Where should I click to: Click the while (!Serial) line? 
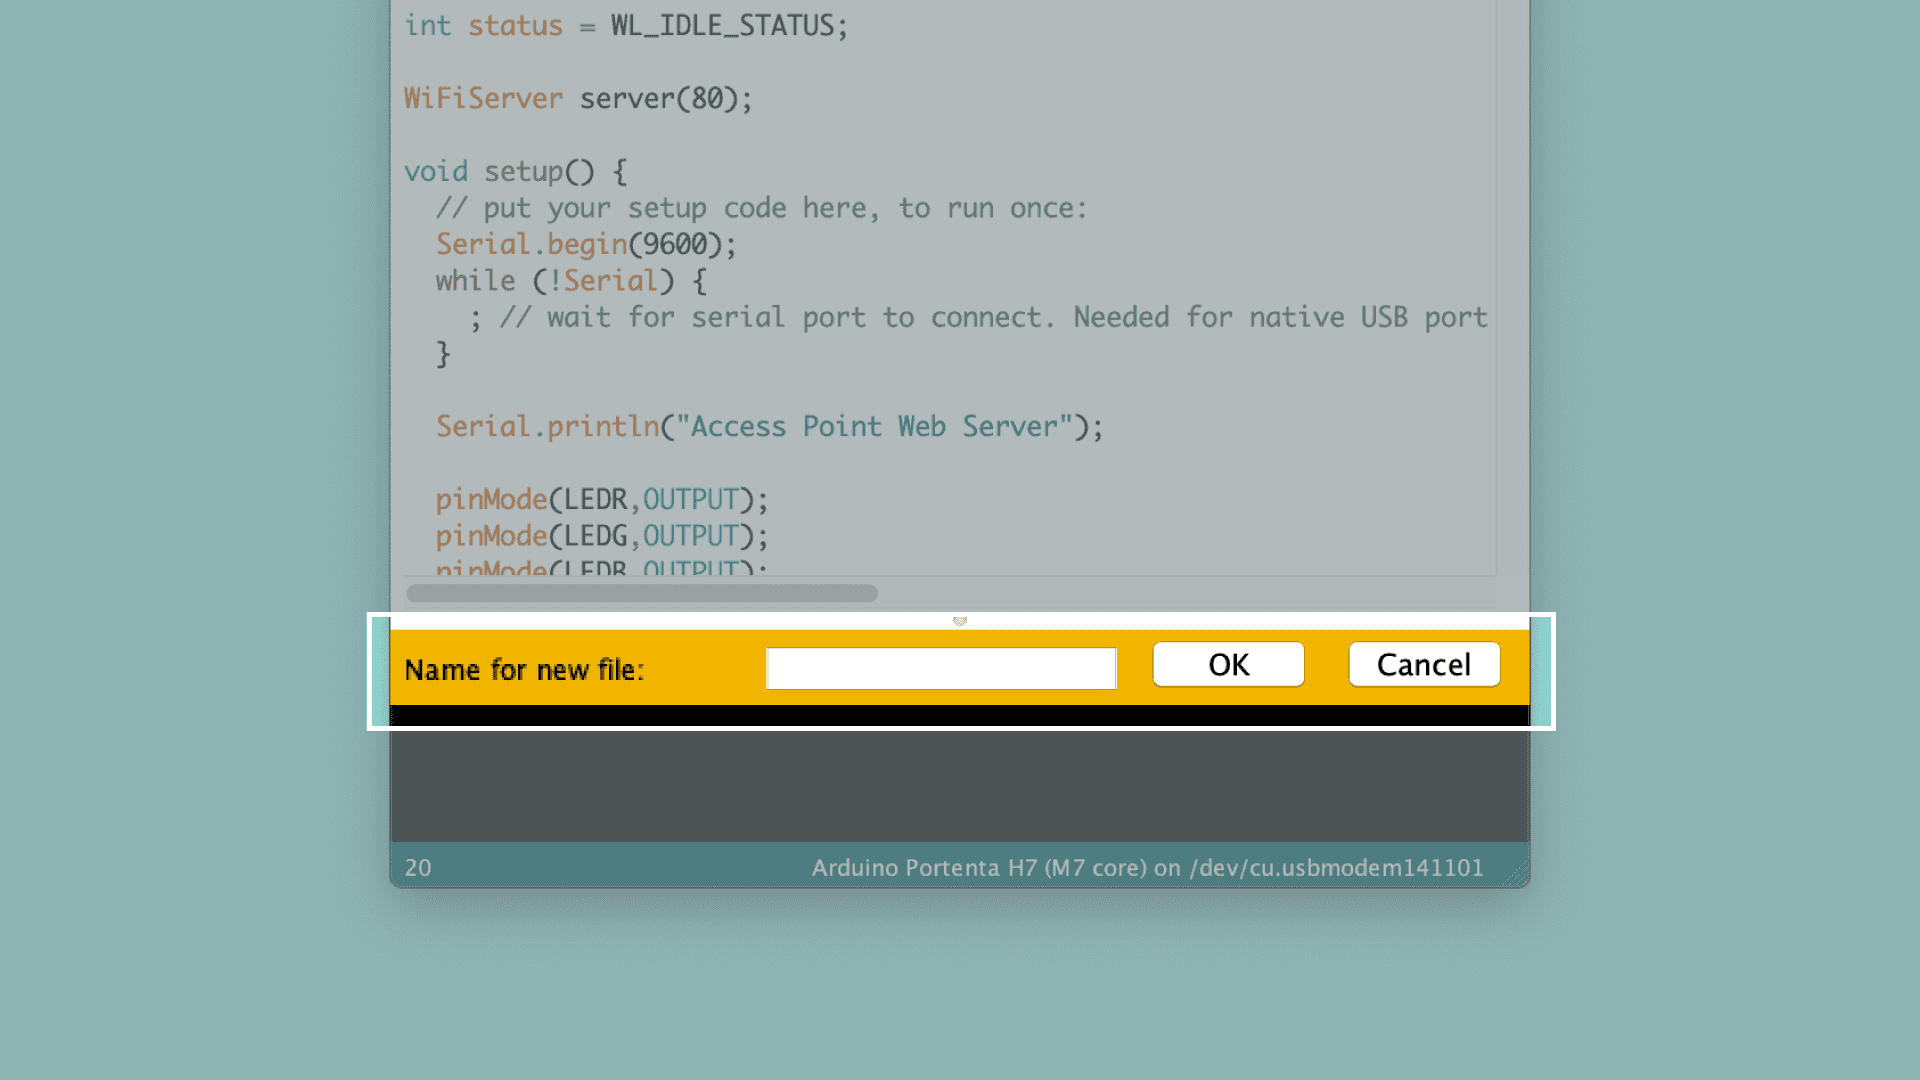coord(571,281)
